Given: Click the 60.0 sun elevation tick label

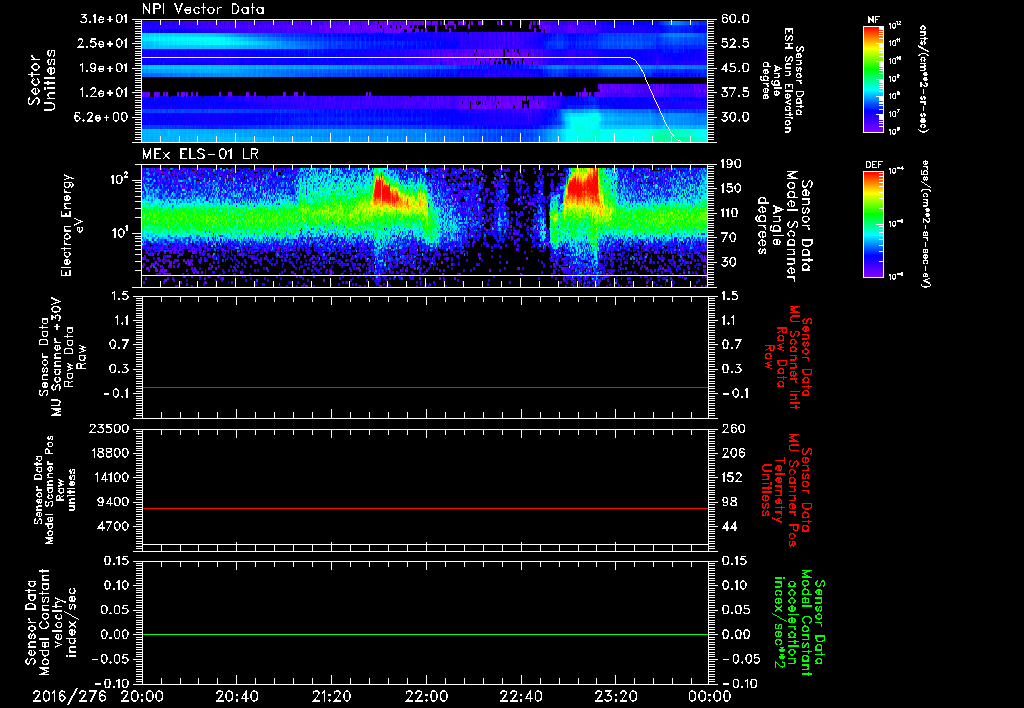Looking at the screenshot, I should 735,19.
